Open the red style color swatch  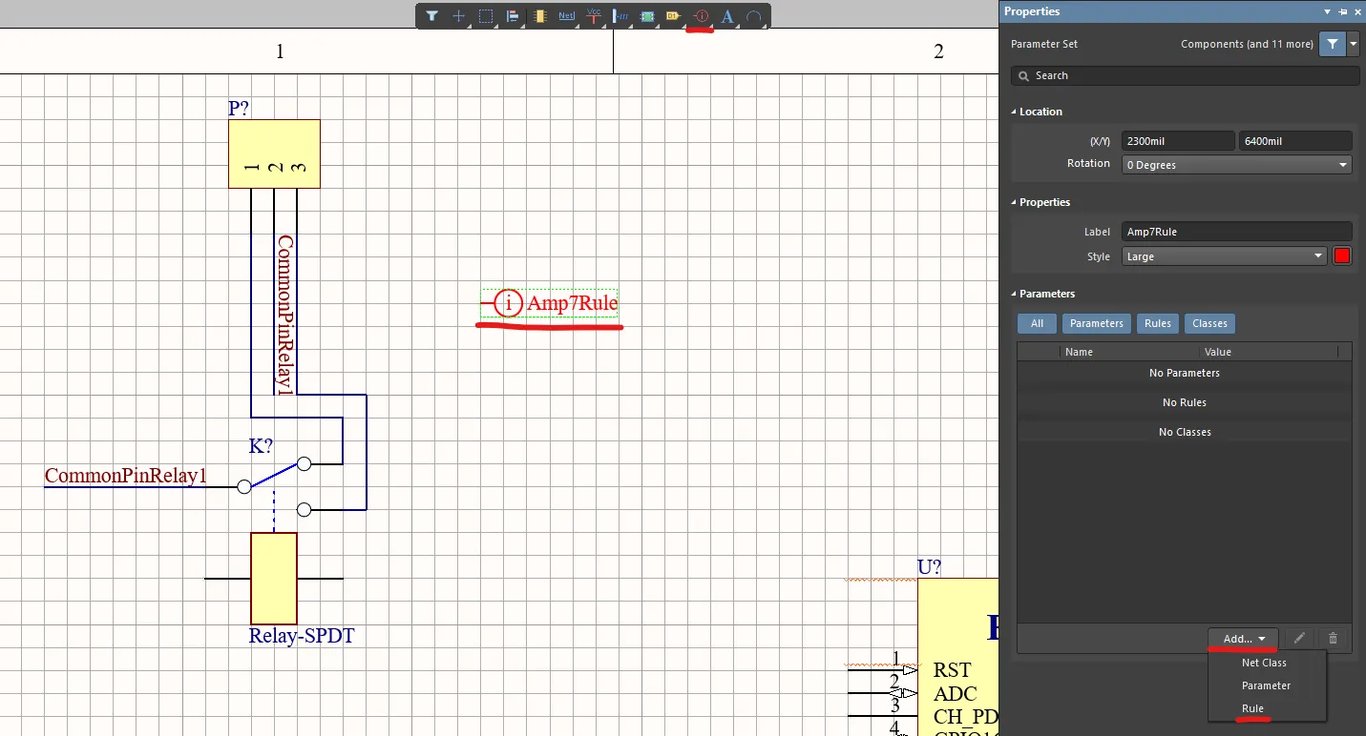(1342, 256)
